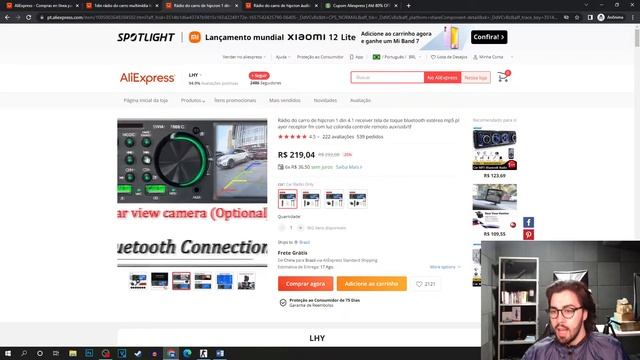Reload the page with refresh icon
Viewport: 640px width, 360px height.
[x=29, y=17]
